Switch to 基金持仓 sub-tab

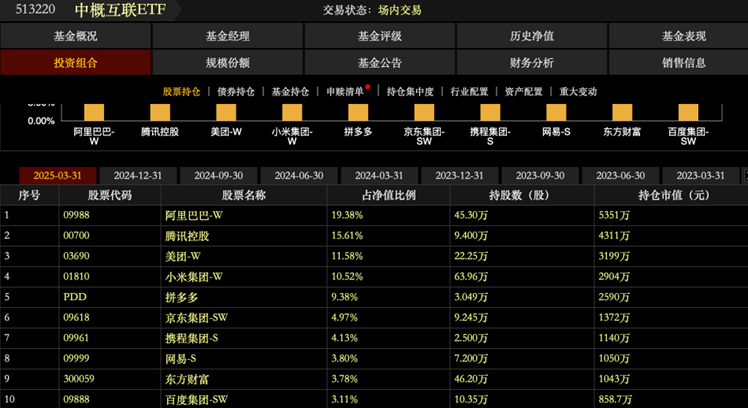(x=290, y=92)
